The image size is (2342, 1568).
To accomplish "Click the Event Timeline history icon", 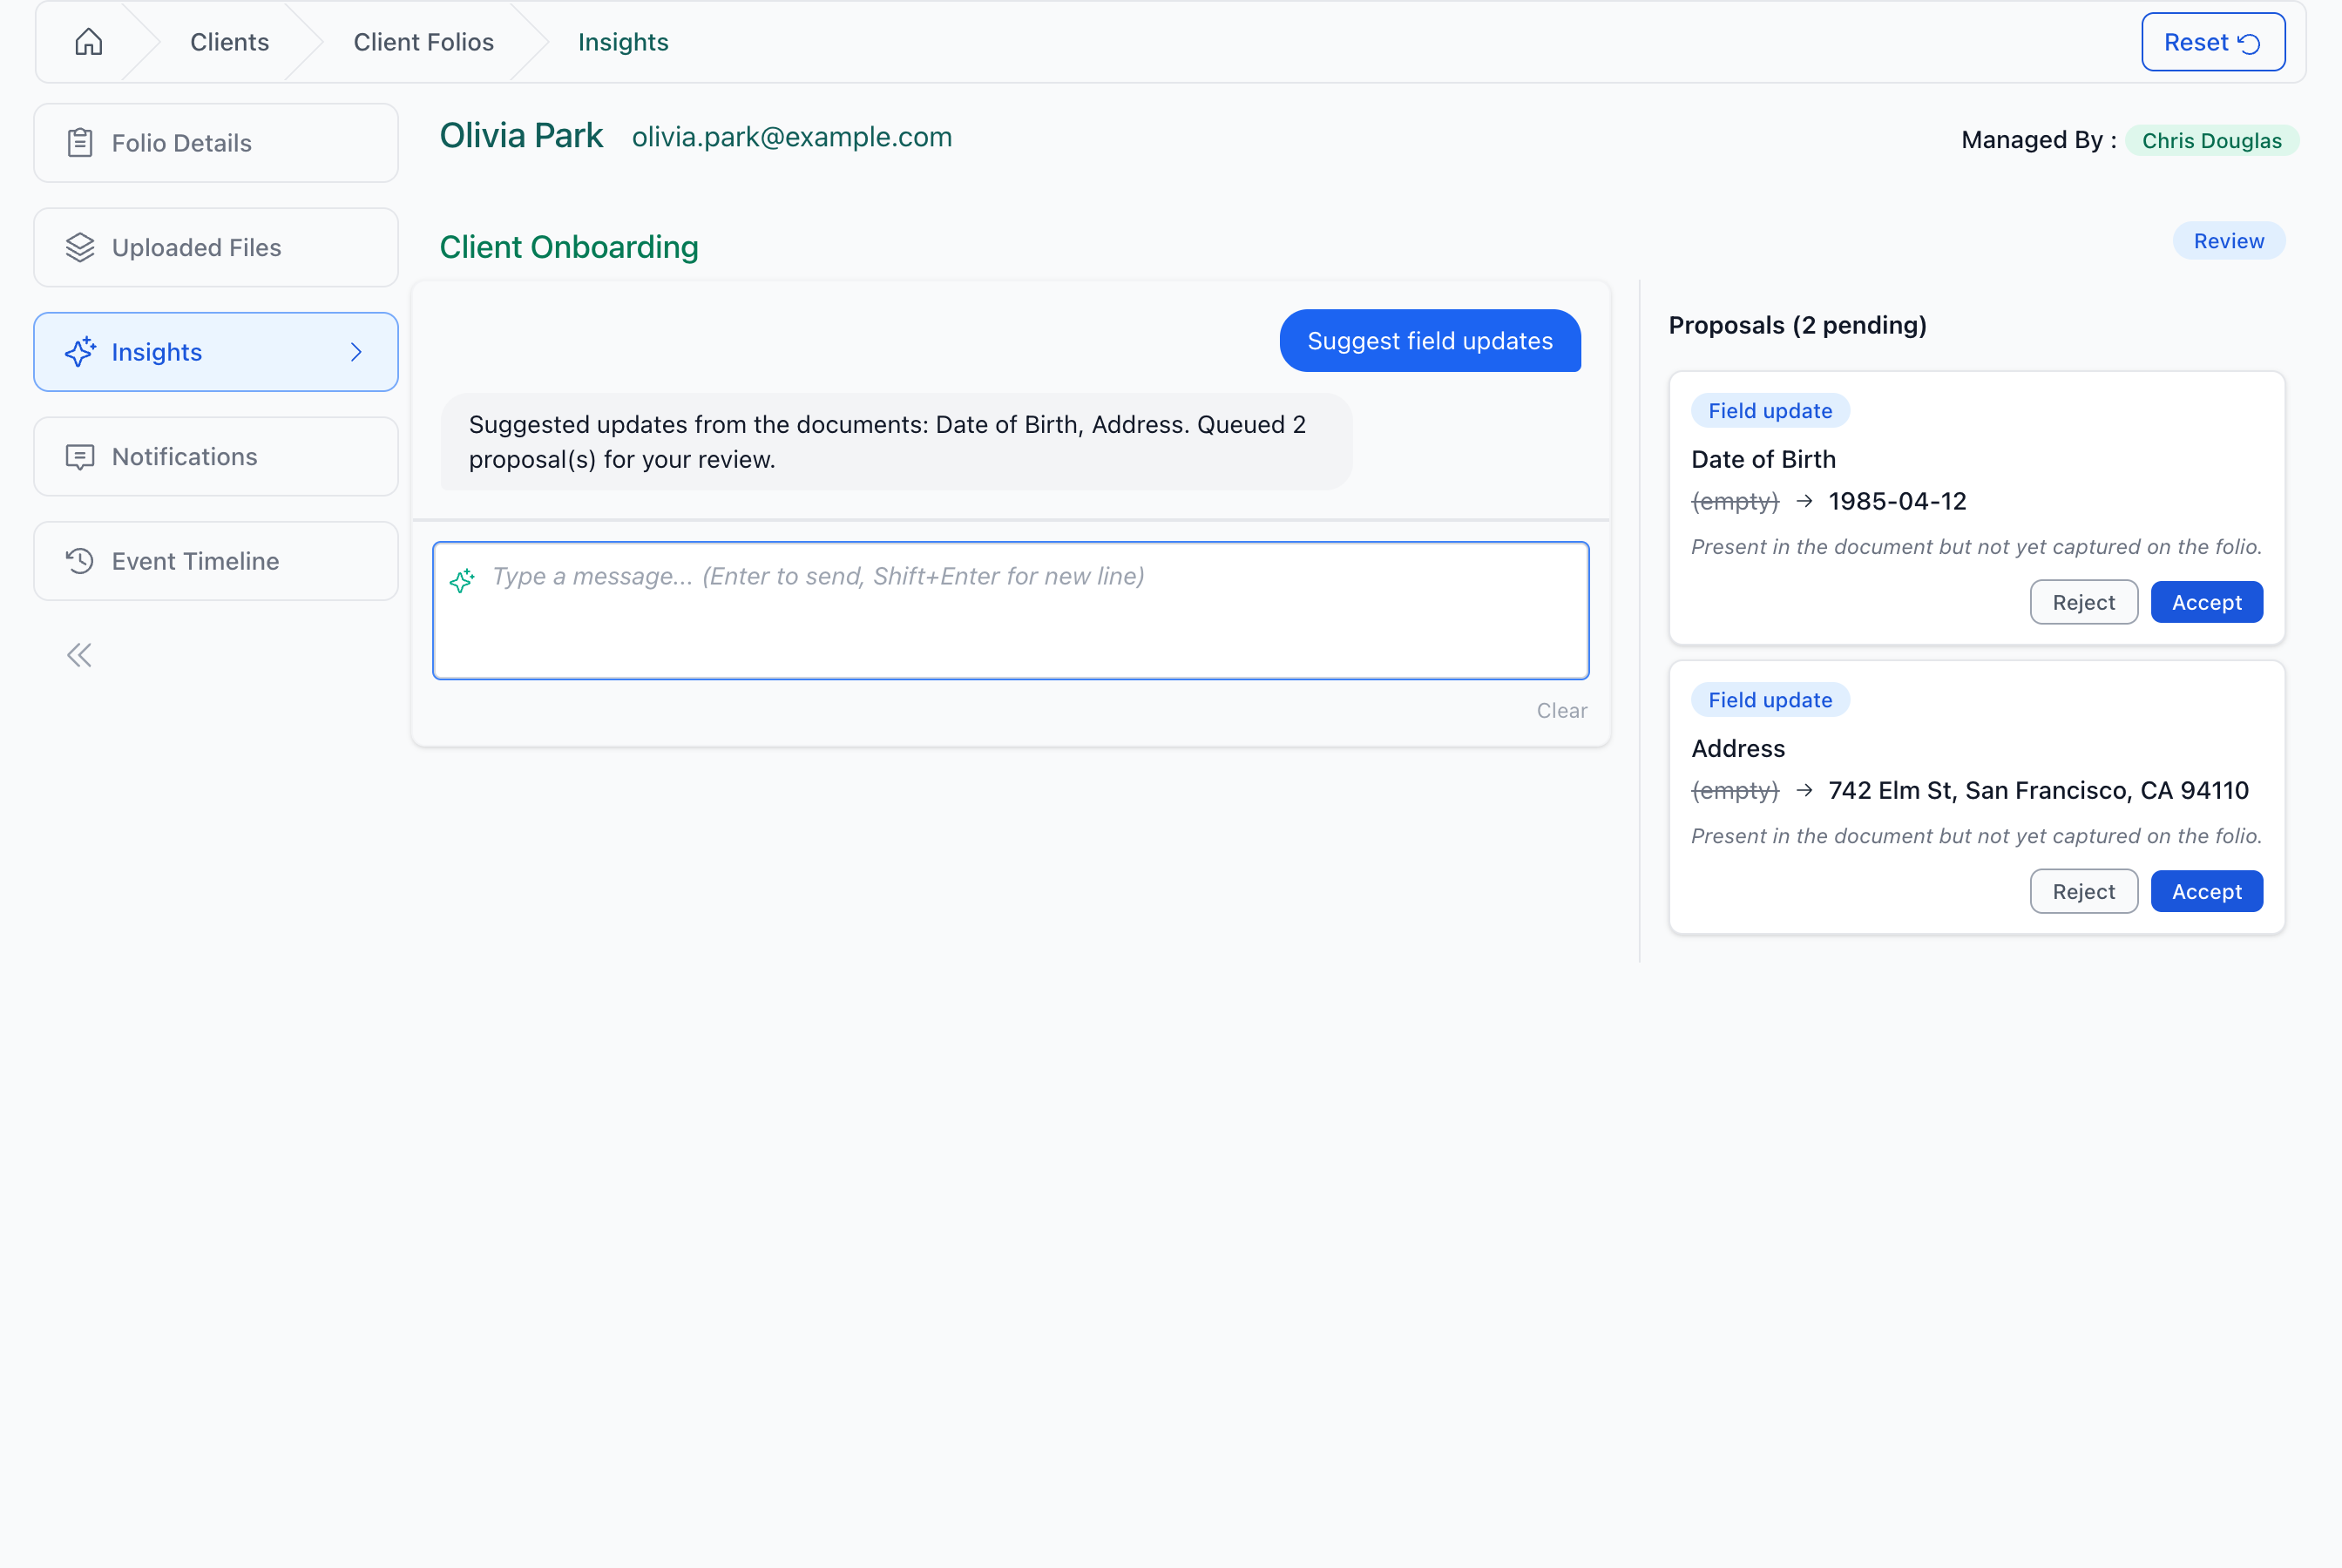I will coord(80,561).
